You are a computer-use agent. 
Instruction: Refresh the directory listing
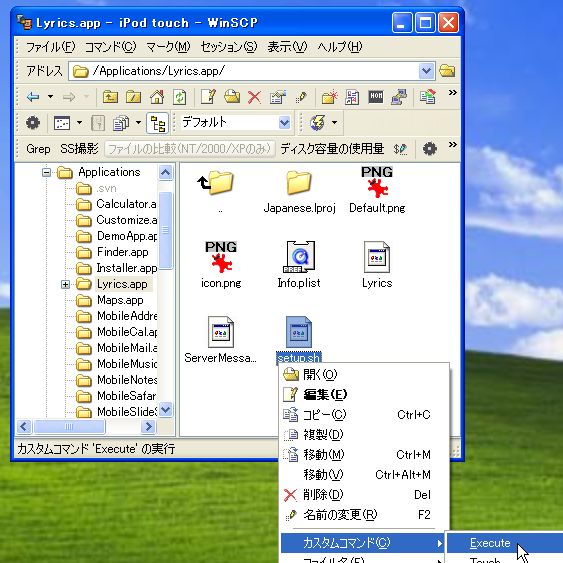(x=180, y=97)
